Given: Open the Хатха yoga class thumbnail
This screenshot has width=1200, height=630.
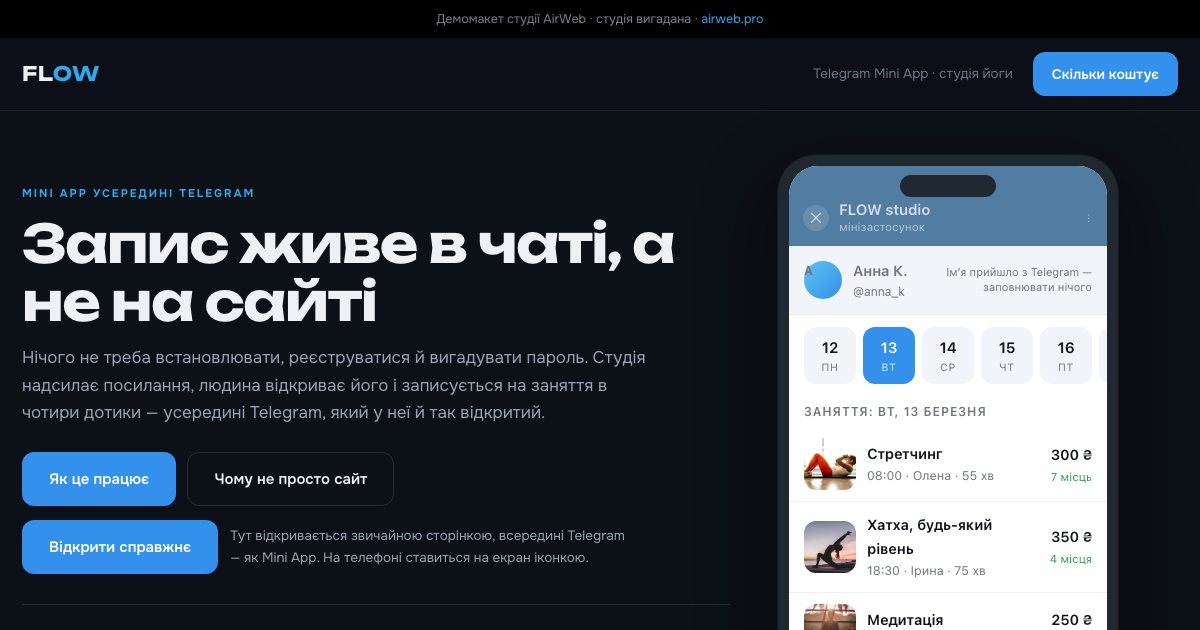Looking at the screenshot, I should (x=830, y=547).
